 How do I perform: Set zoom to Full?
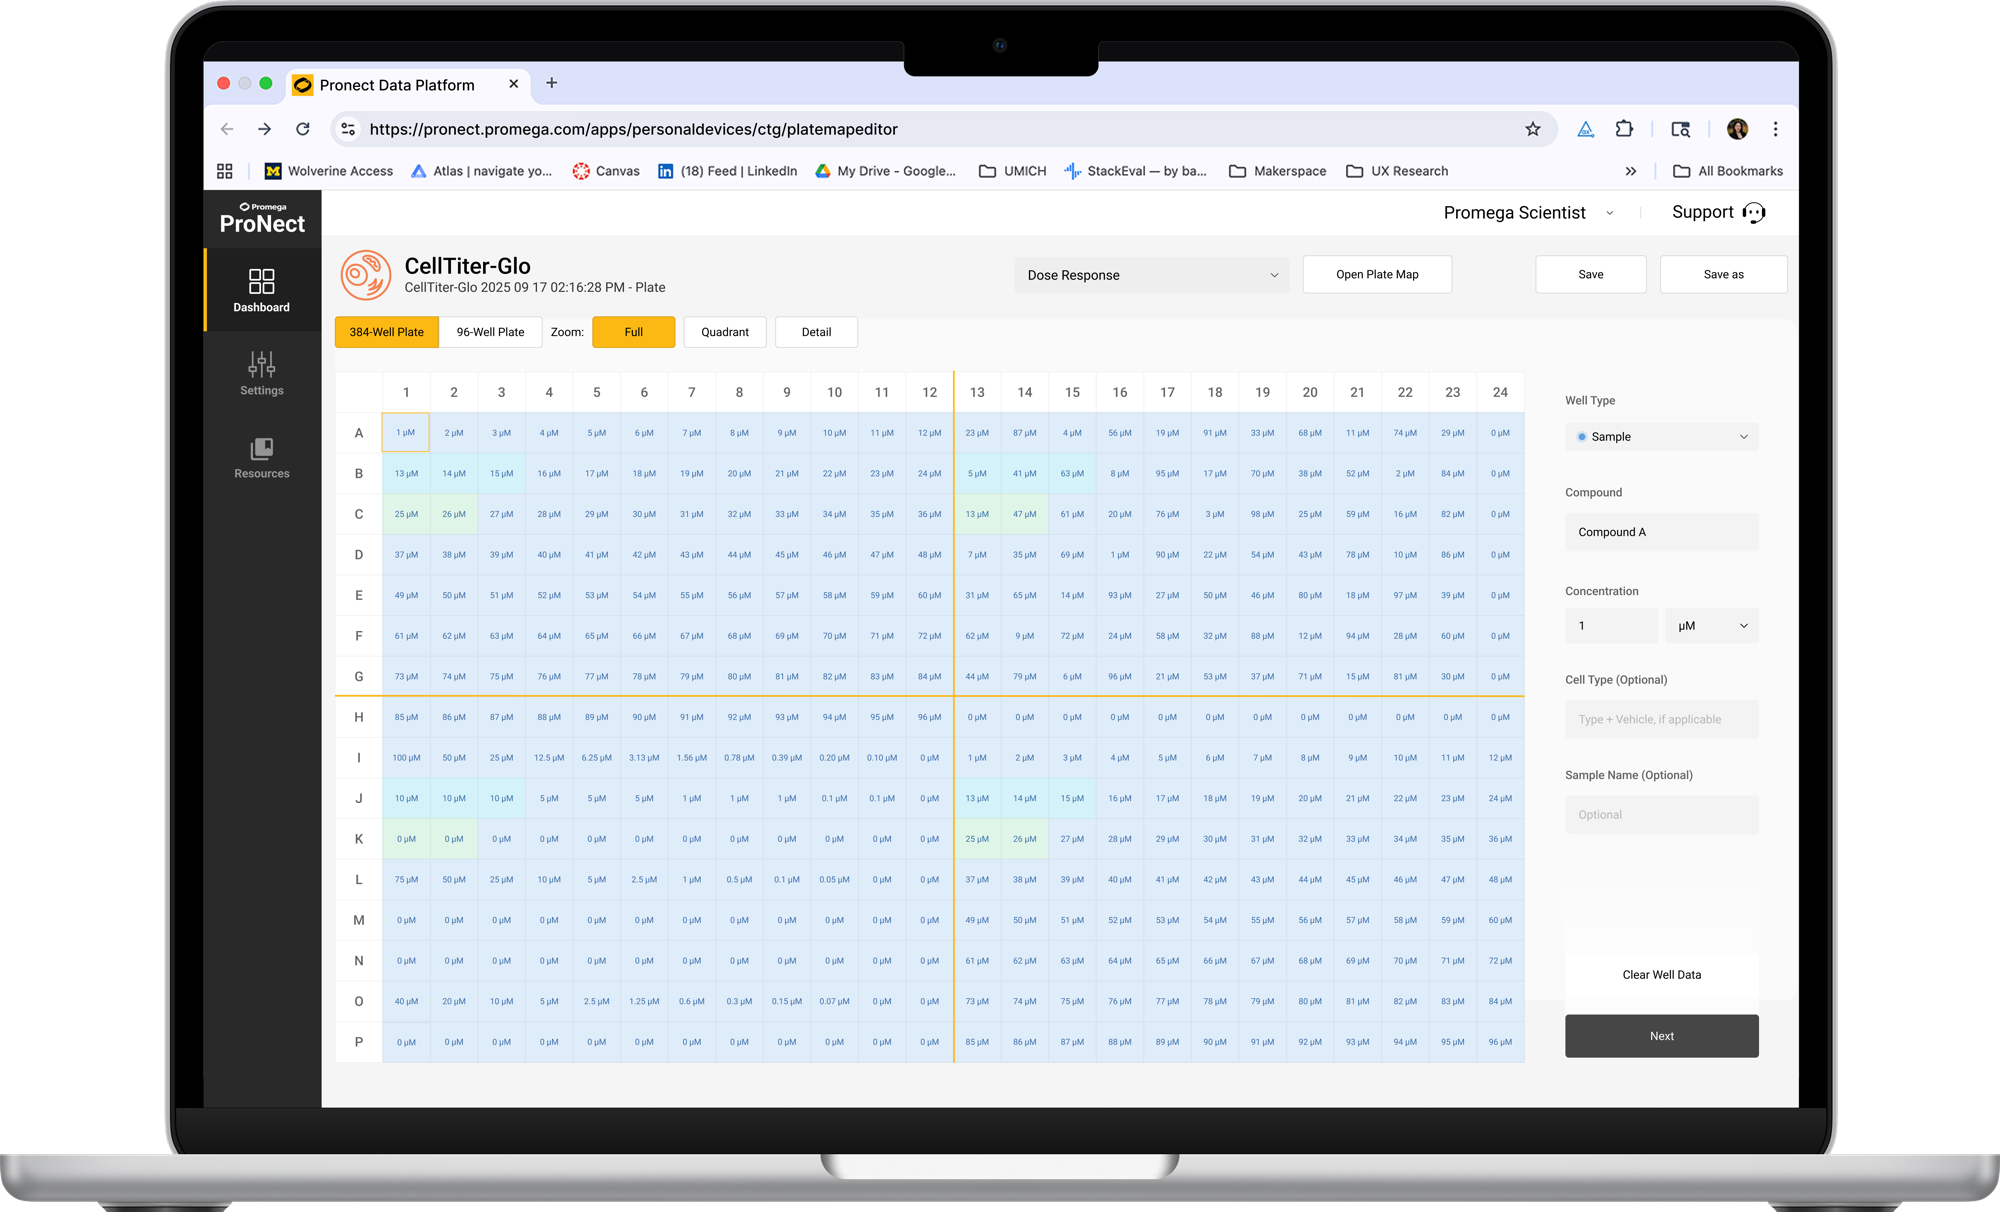pos(634,332)
